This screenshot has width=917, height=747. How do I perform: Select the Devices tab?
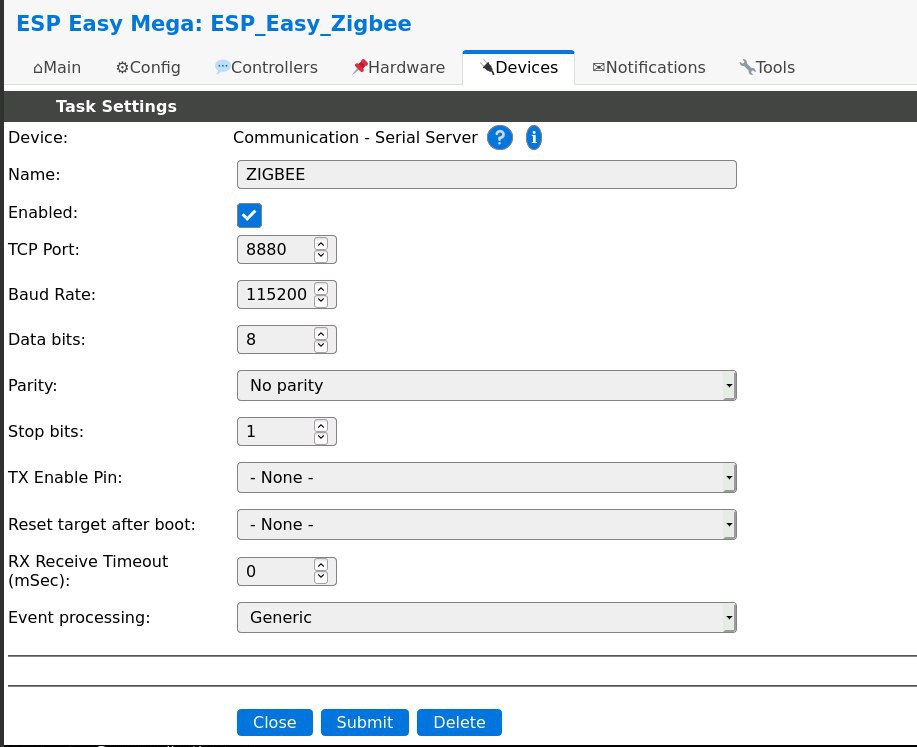point(518,68)
